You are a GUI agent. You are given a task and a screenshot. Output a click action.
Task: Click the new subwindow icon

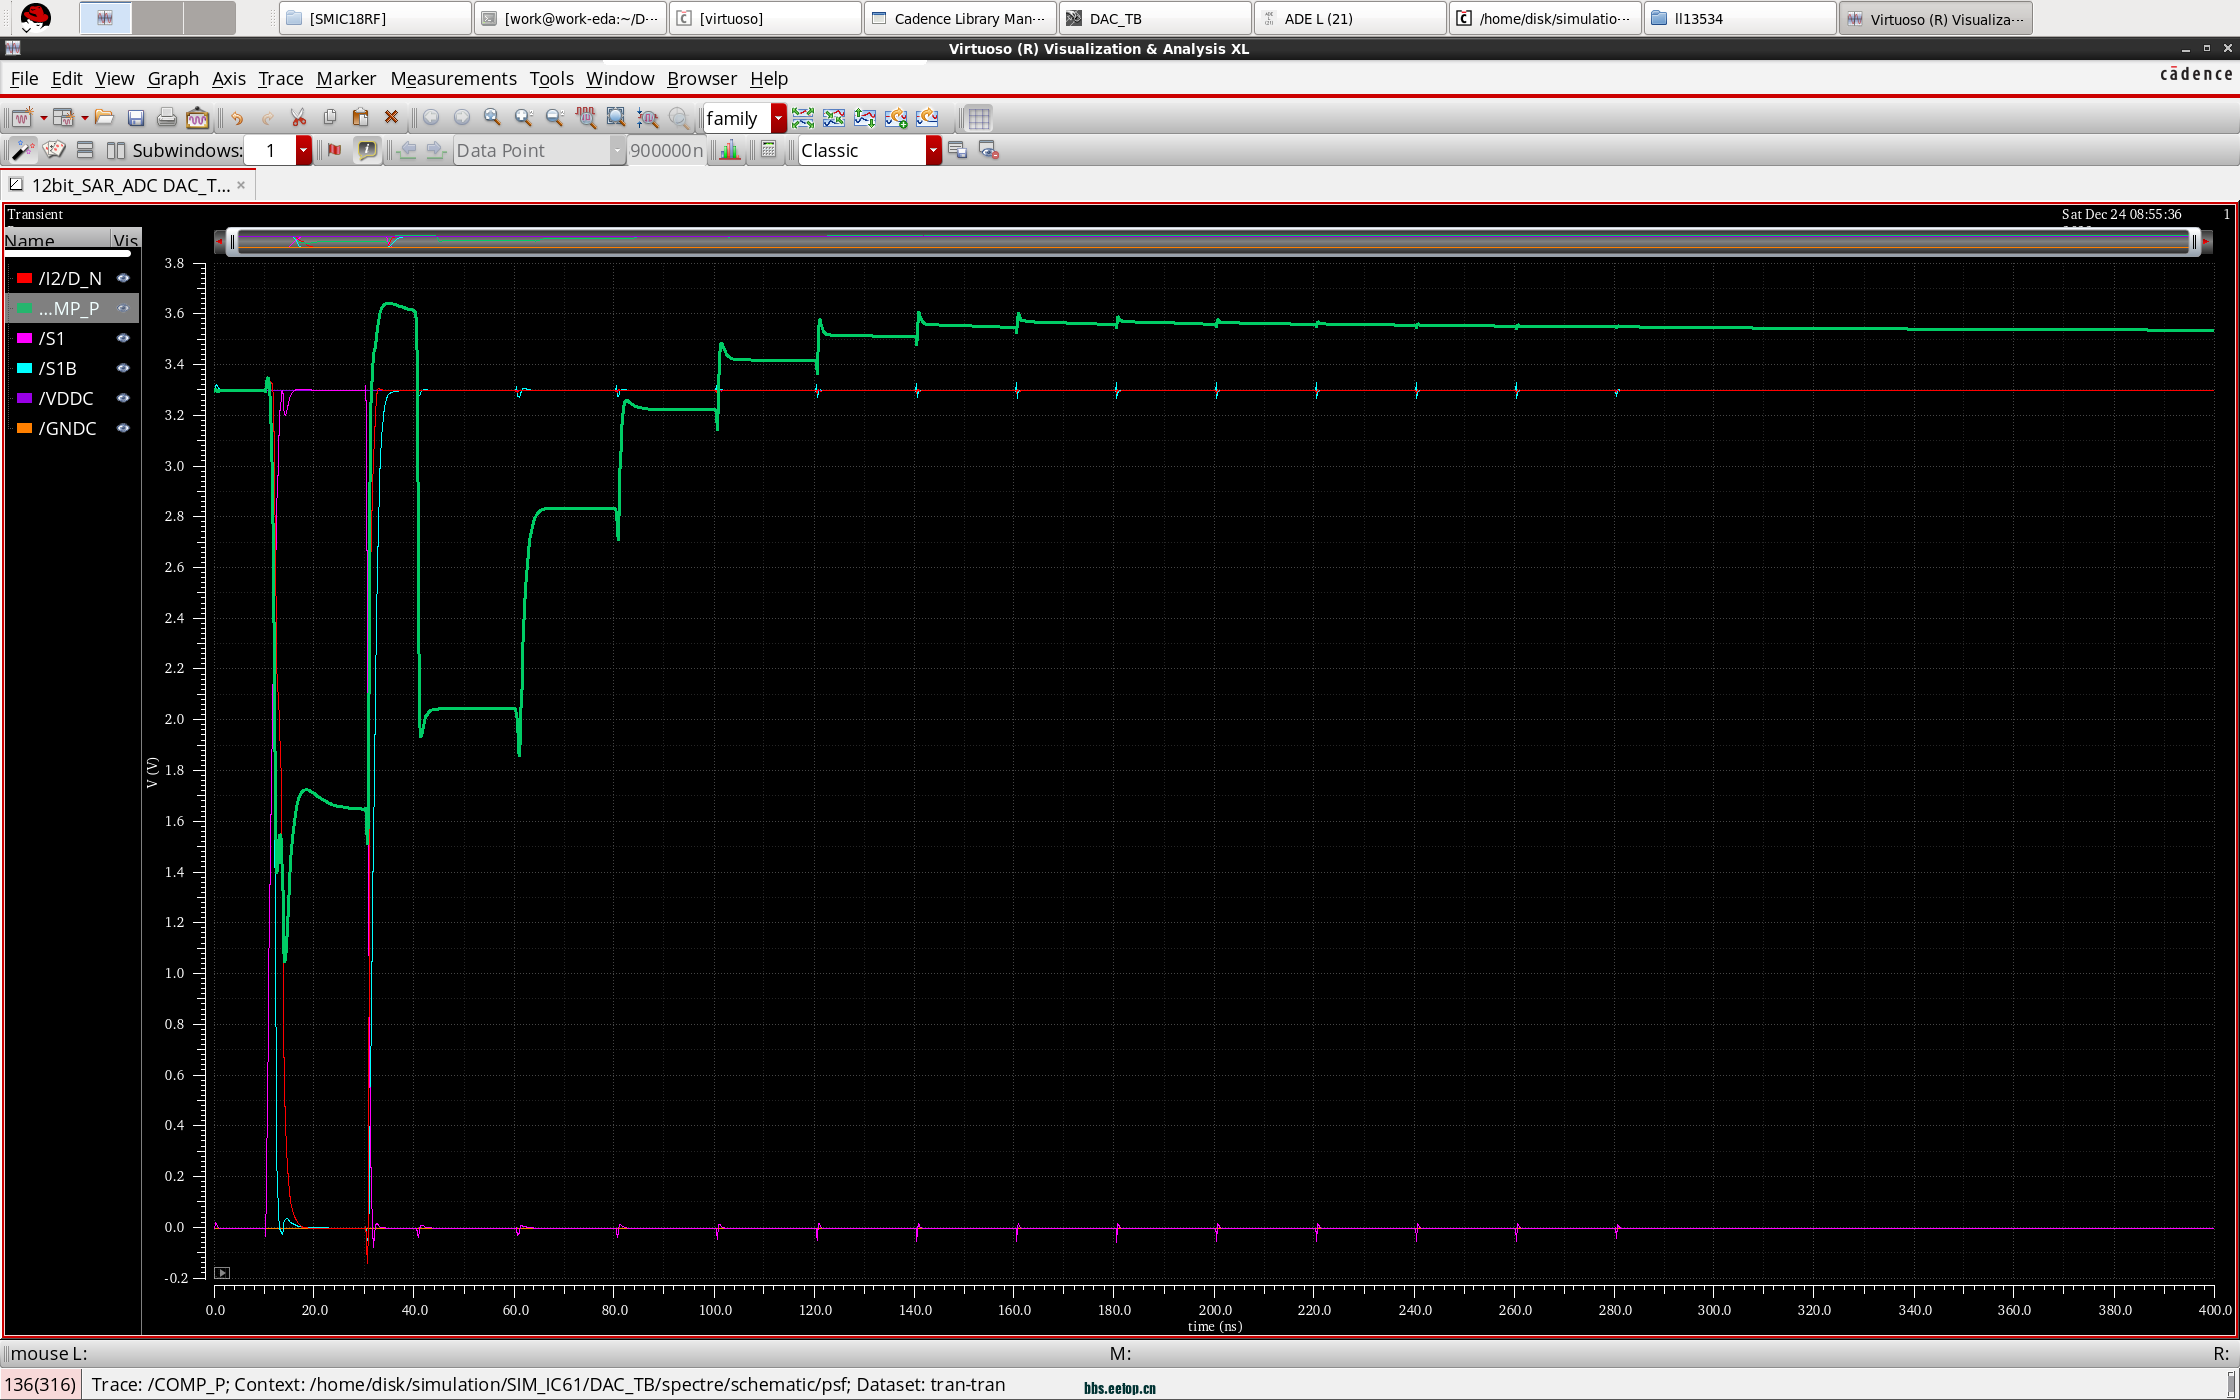[x=63, y=118]
